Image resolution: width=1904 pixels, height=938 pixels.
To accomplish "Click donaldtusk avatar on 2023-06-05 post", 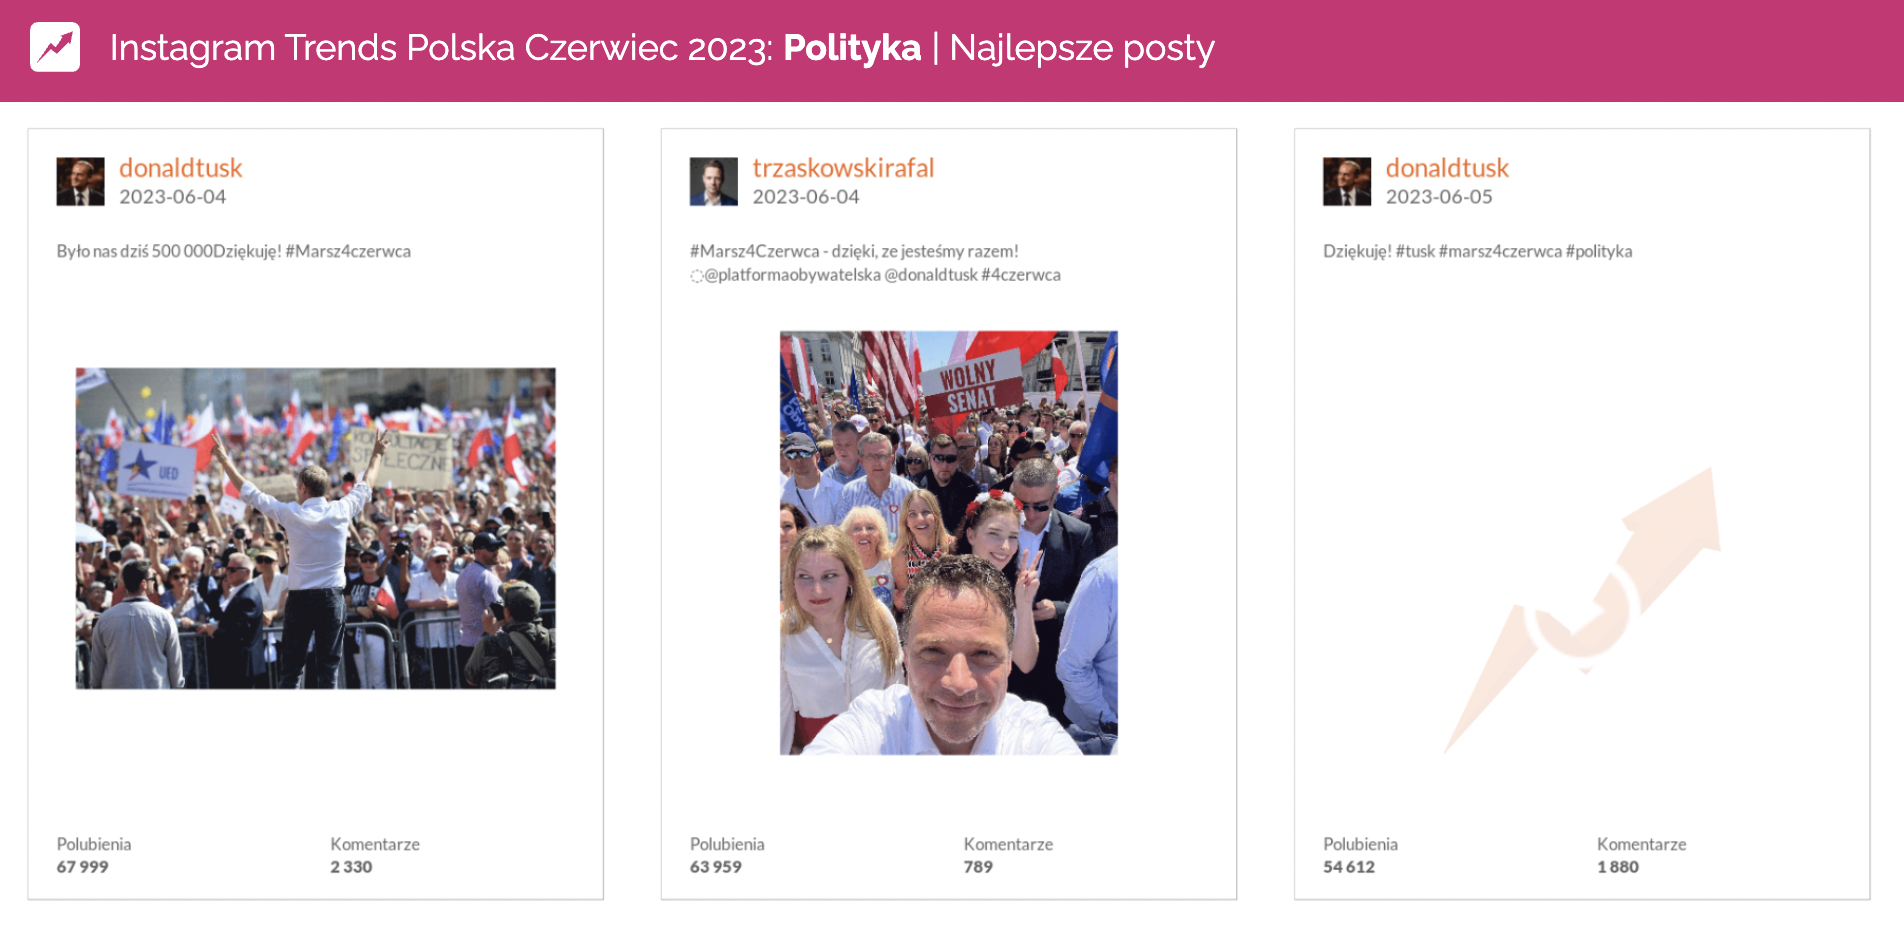I will click(x=1347, y=181).
